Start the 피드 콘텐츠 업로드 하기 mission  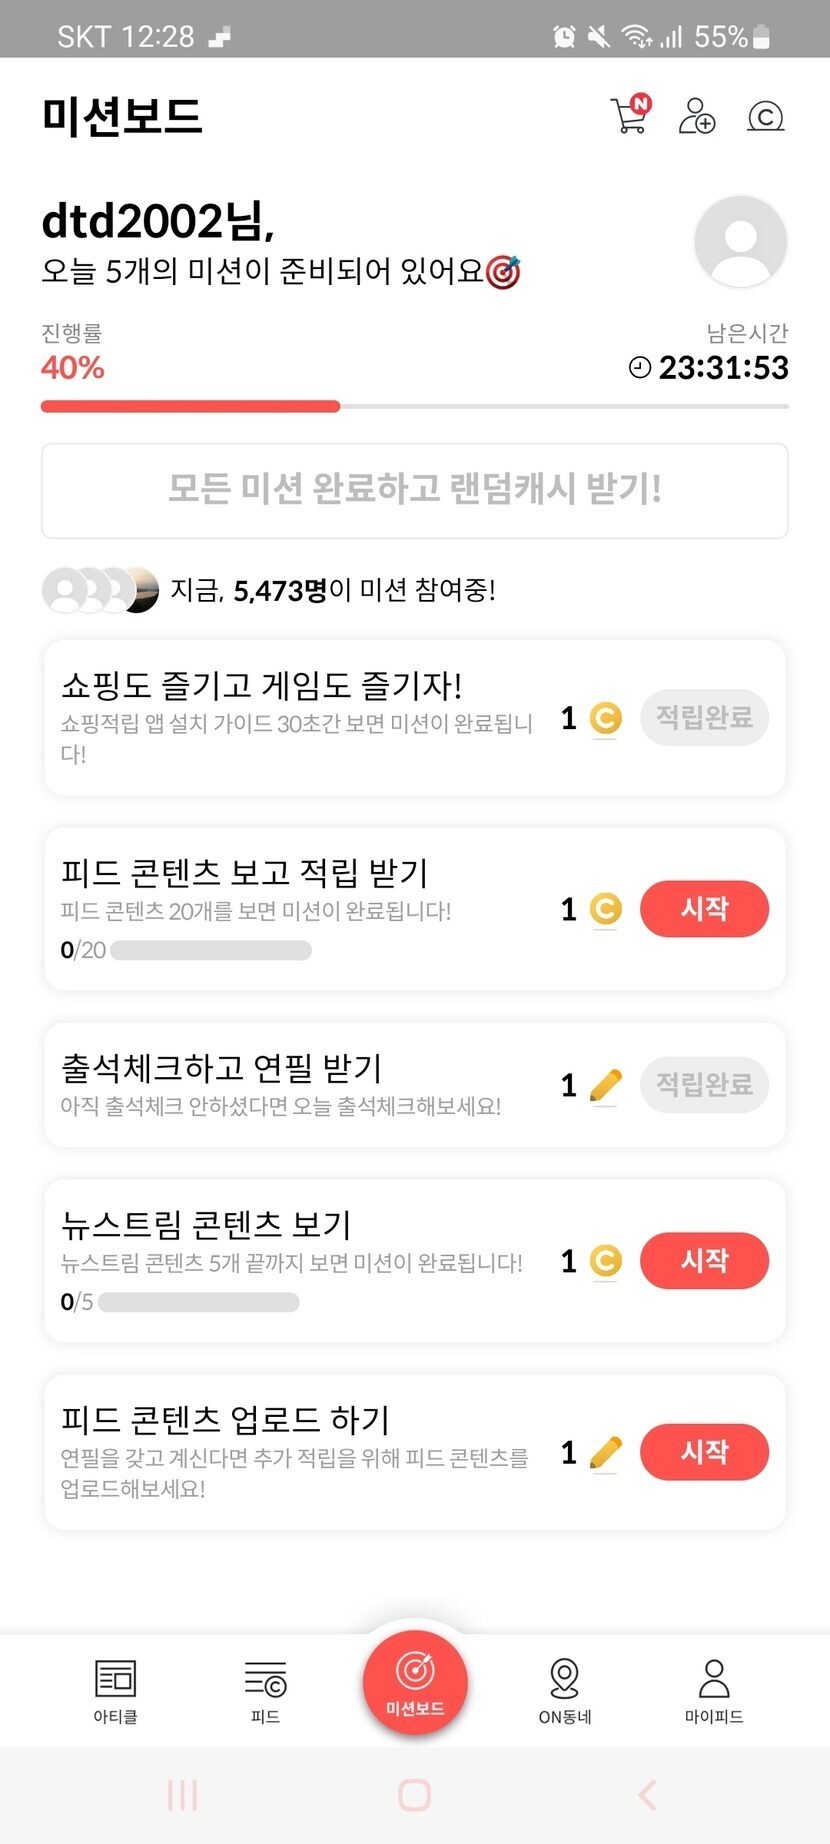pos(704,1452)
